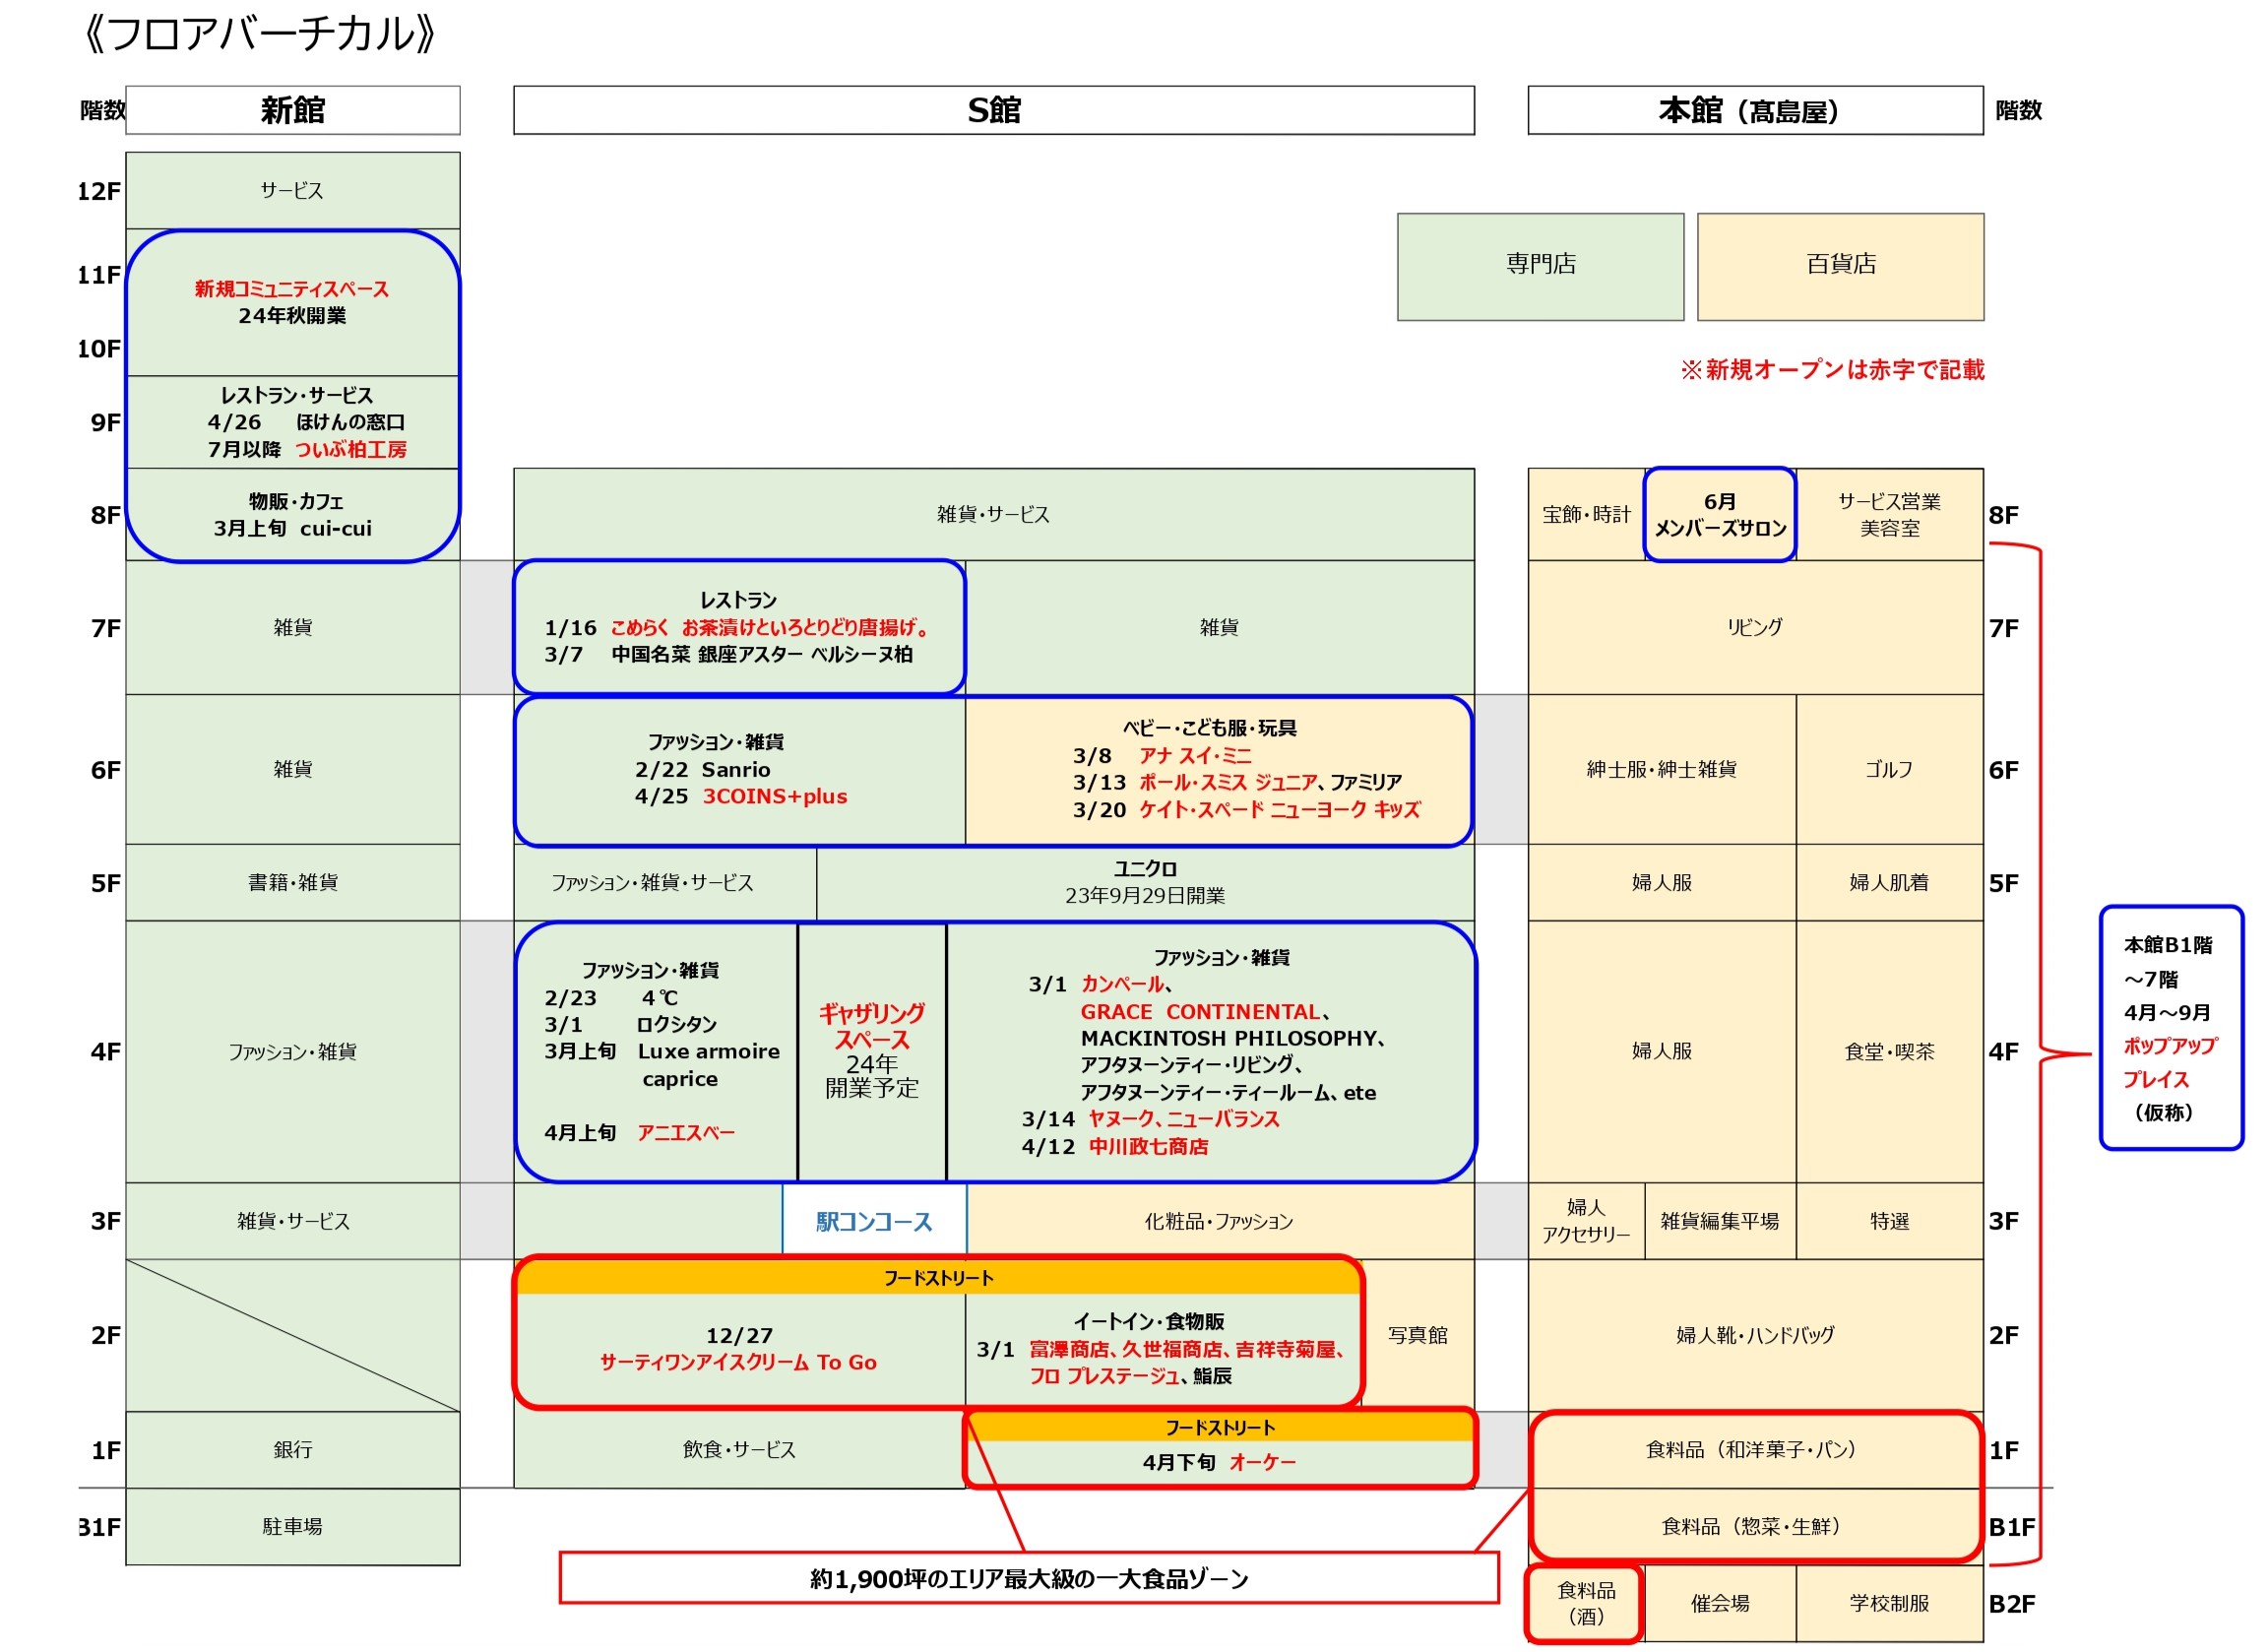Click ファッション・雑貨・サービス cell on 5F
The width and height of the screenshot is (2268, 1652).
tap(666, 883)
